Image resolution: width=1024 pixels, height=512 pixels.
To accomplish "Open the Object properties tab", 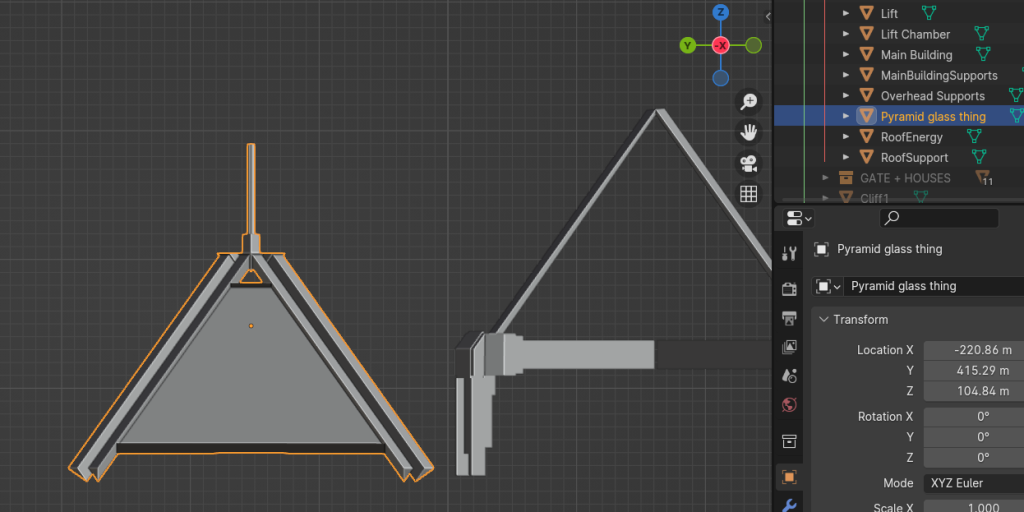I will [x=789, y=477].
